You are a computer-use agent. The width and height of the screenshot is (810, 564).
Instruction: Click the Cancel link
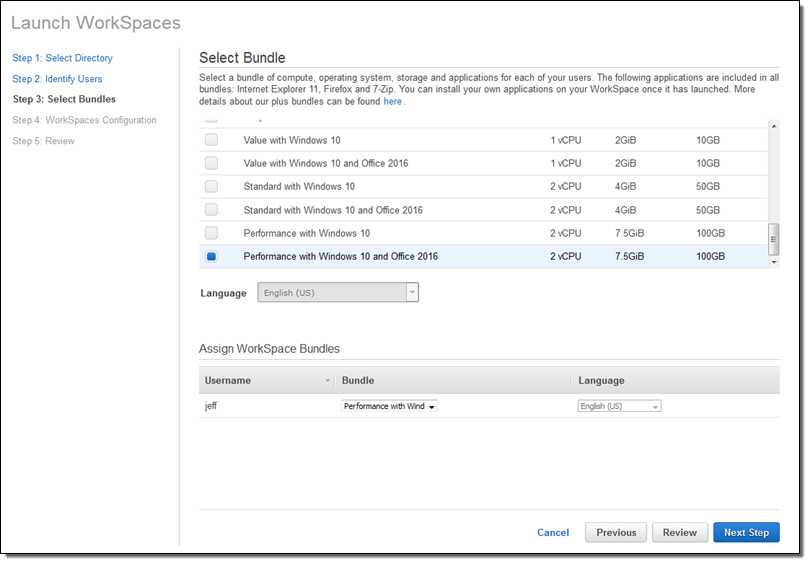pos(553,533)
